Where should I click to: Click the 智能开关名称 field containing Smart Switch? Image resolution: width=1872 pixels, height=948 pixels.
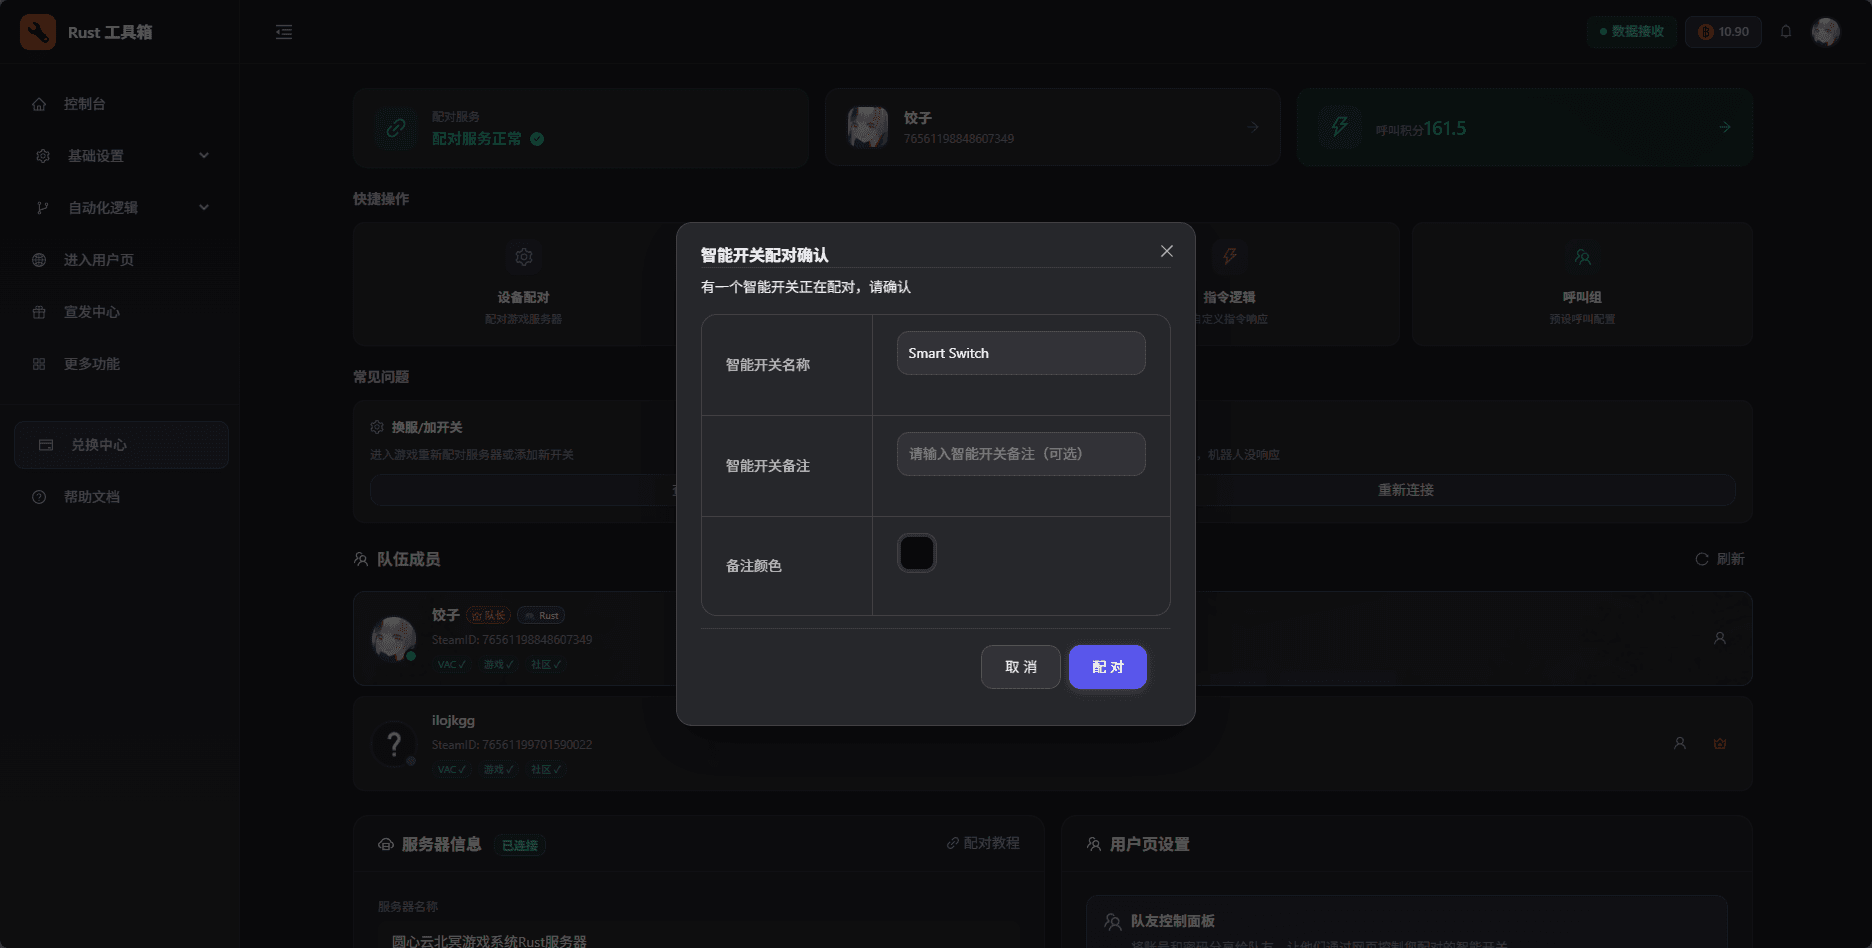(x=1020, y=353)
